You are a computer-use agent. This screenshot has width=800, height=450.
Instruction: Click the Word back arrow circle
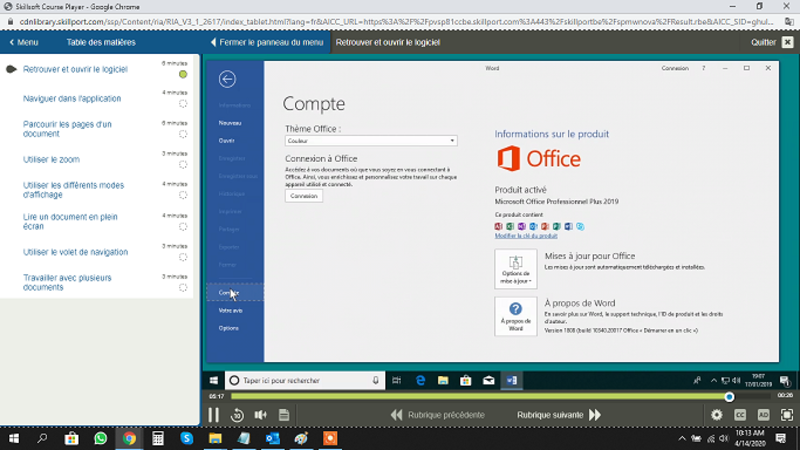pos(227,79)
